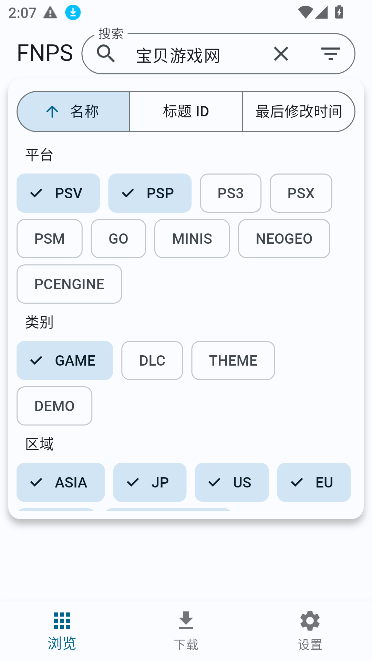Tap the warning triangle in status bar
The height and width of the screenshot is (661, 372).
tap(50, 13)
